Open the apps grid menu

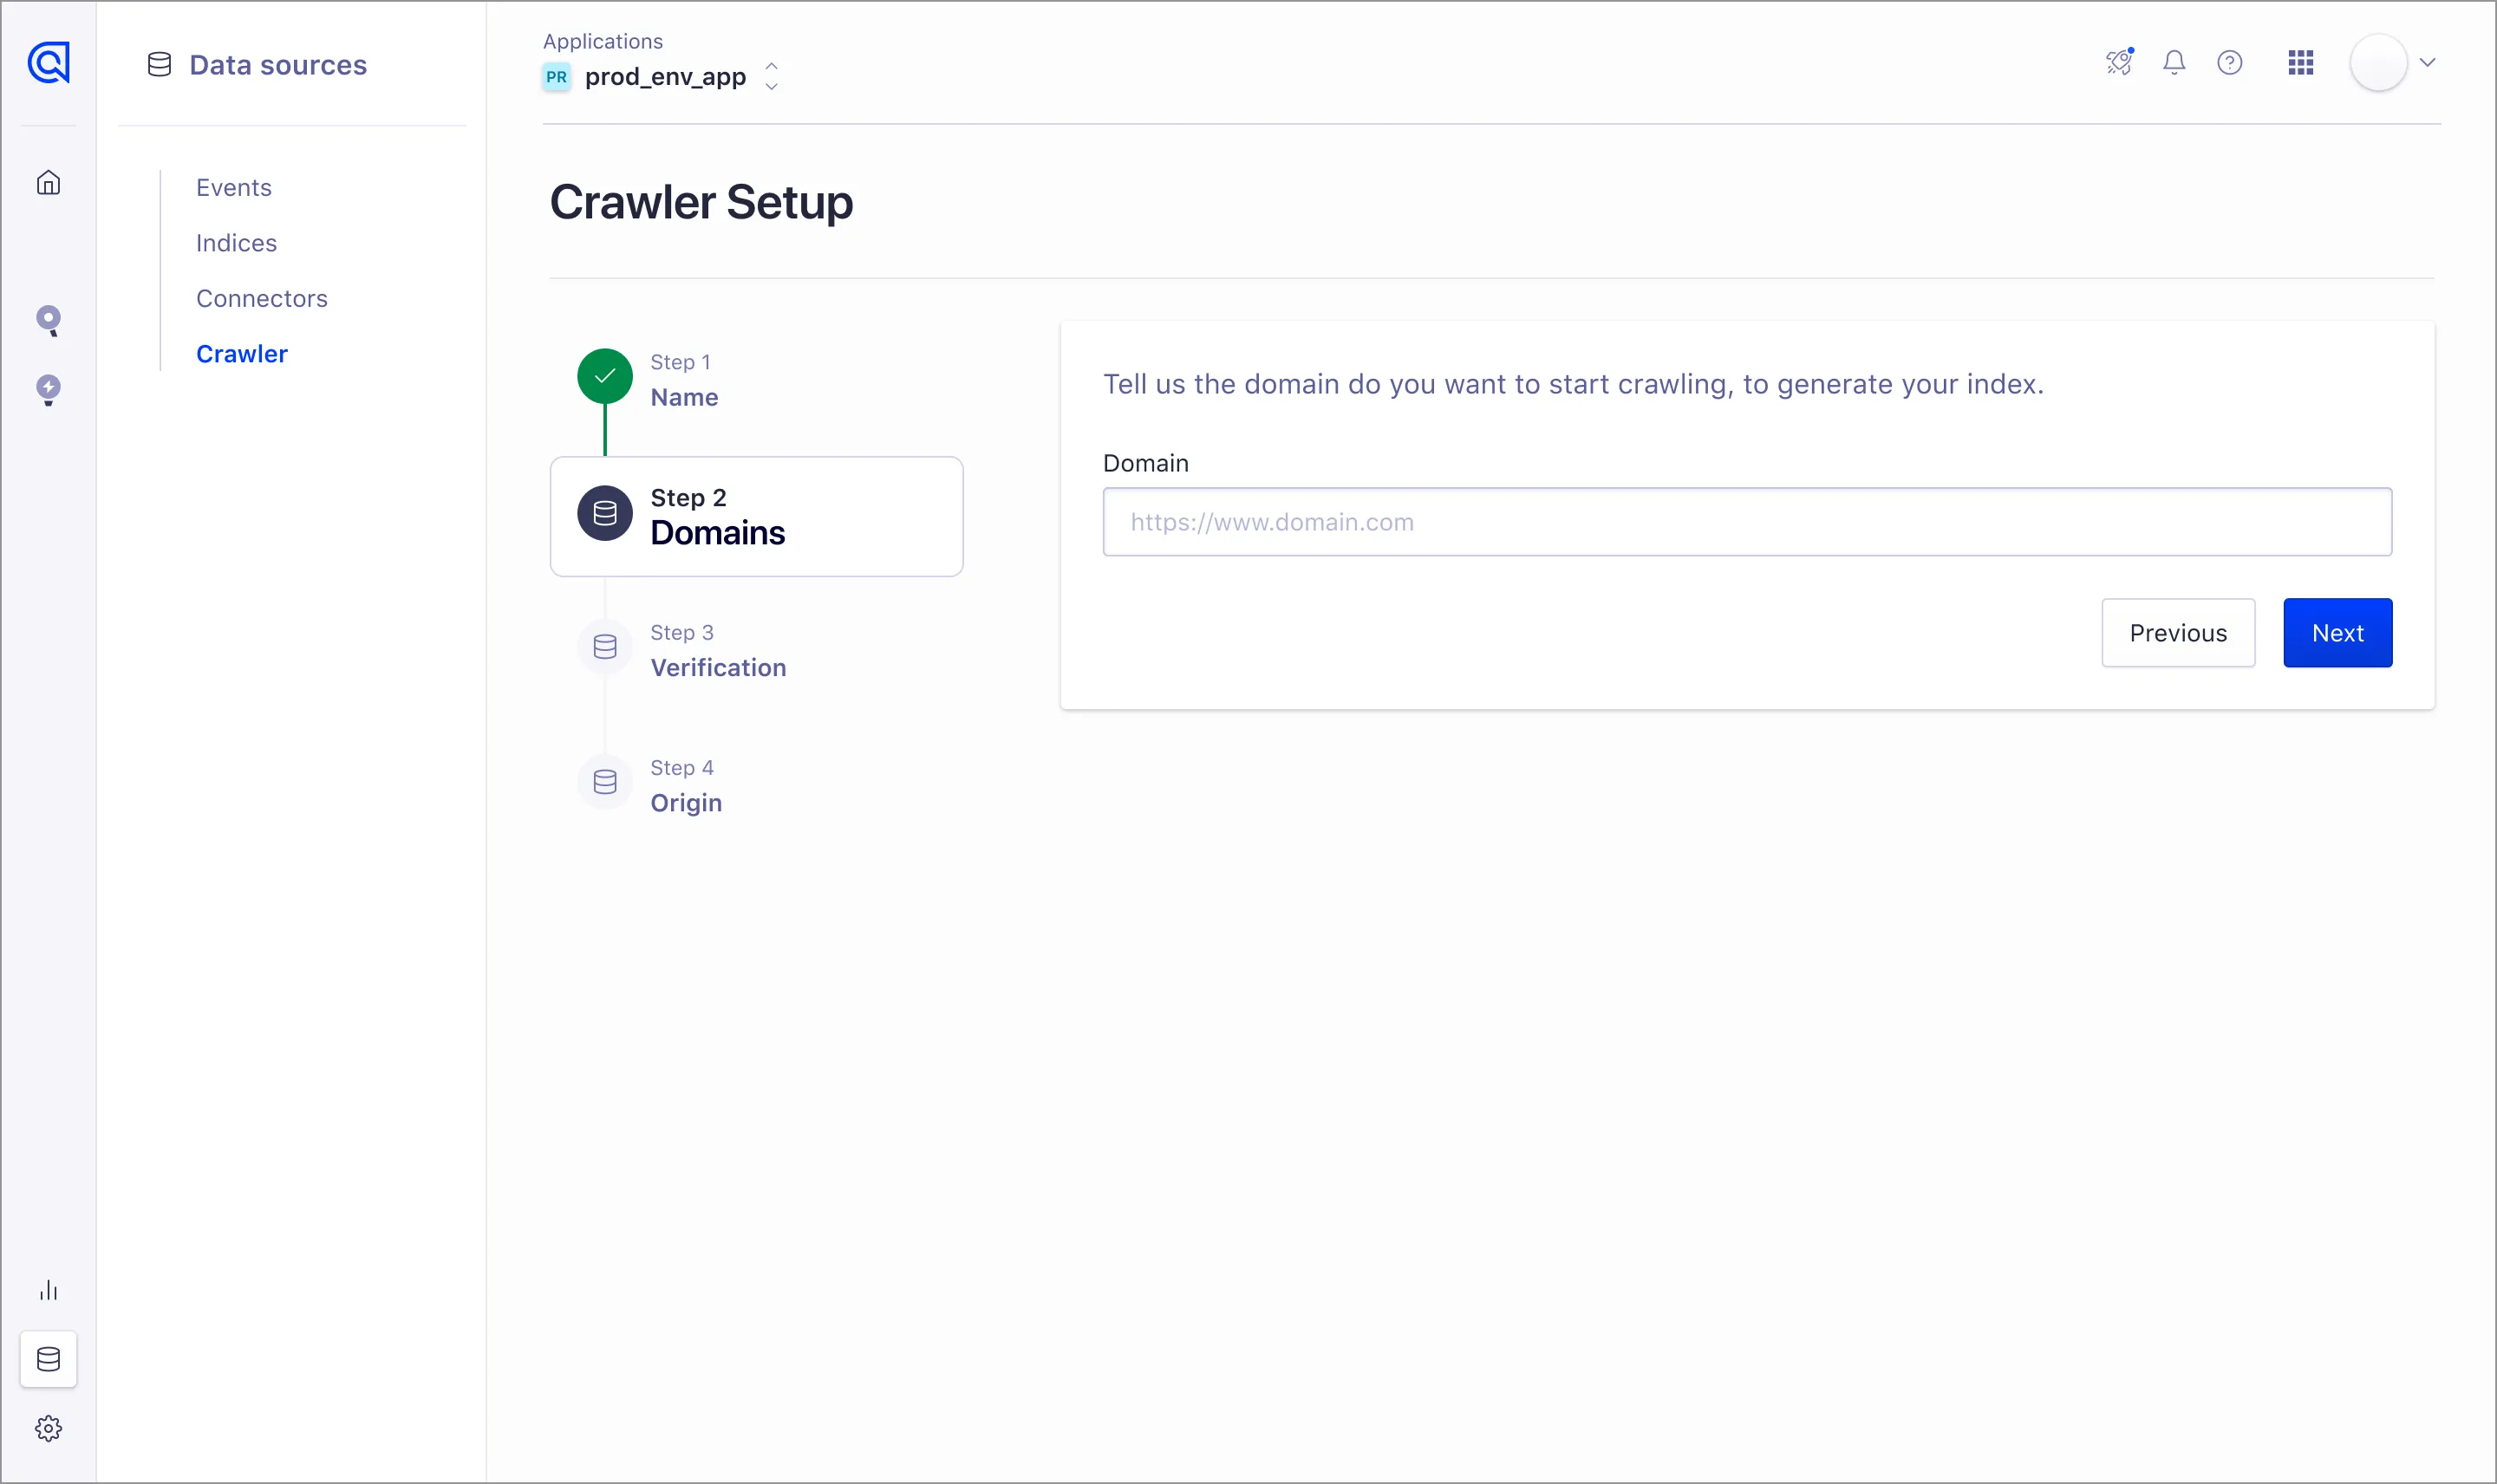tap(2299, 62)
